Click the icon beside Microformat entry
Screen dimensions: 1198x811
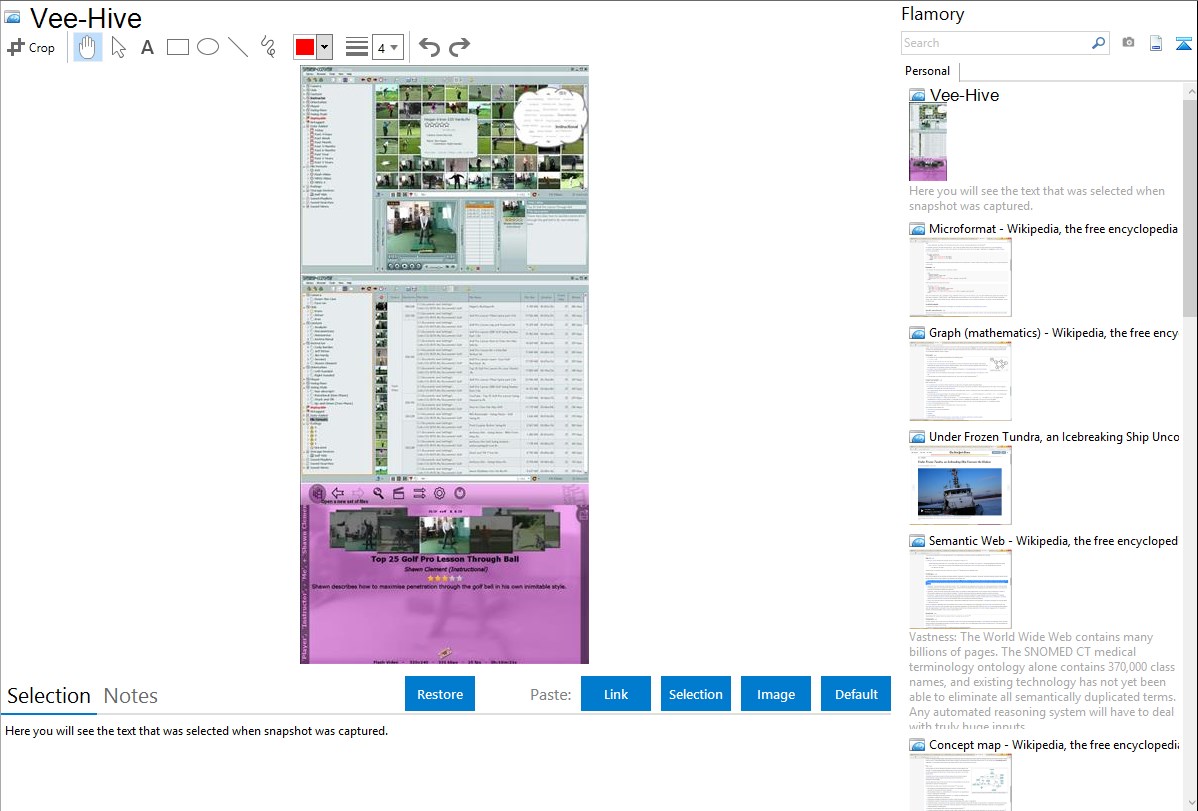click(917, 229)
